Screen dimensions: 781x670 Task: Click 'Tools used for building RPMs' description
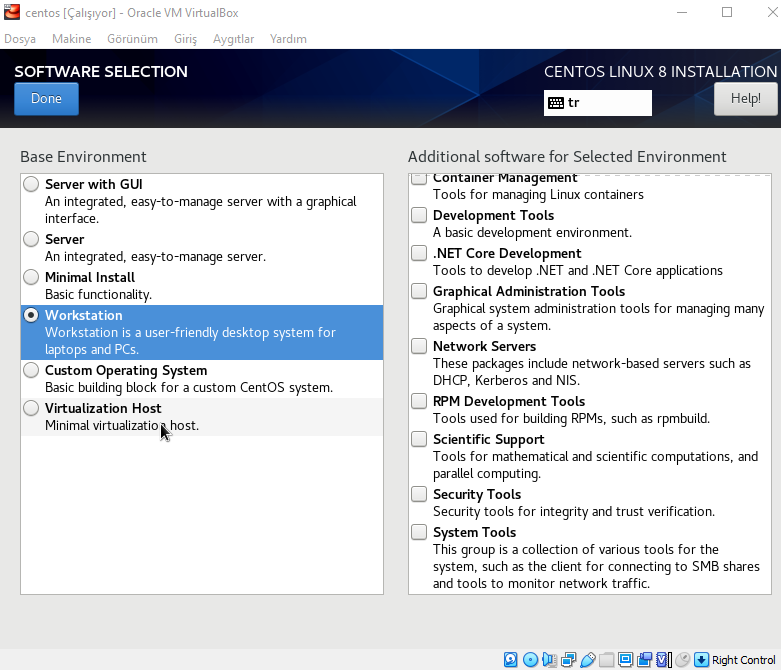click(x=571, y=418)
